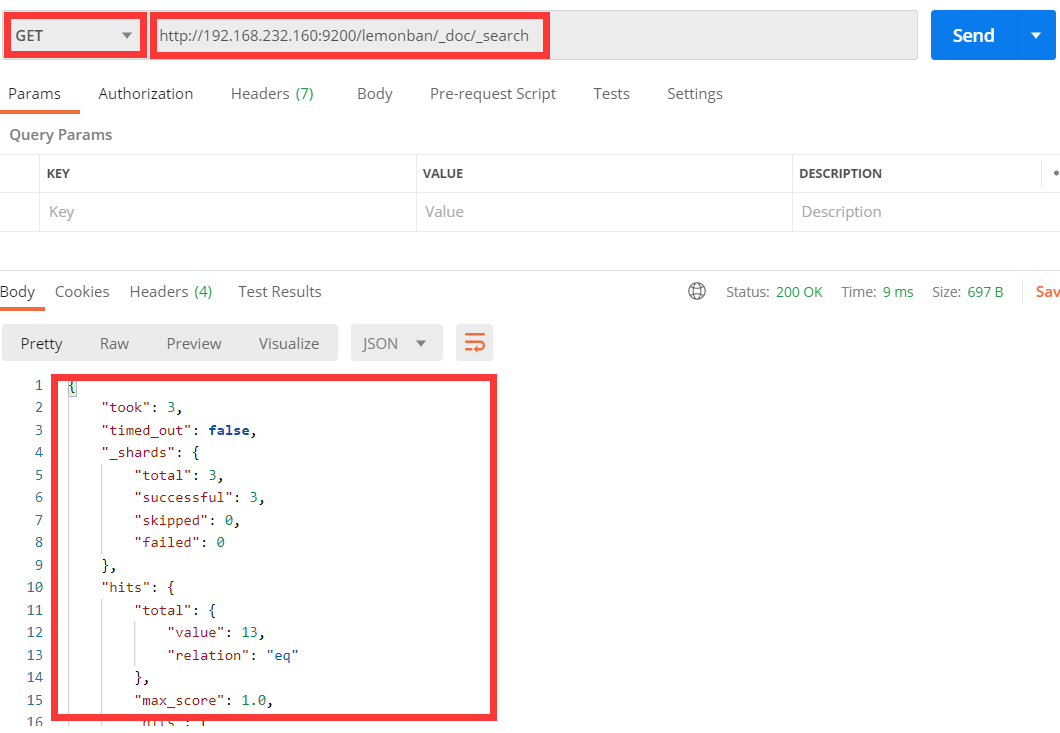The image size is (1060, 733).
Task: Click the "failed": 0 line
Action: click(x=179, y=543)
